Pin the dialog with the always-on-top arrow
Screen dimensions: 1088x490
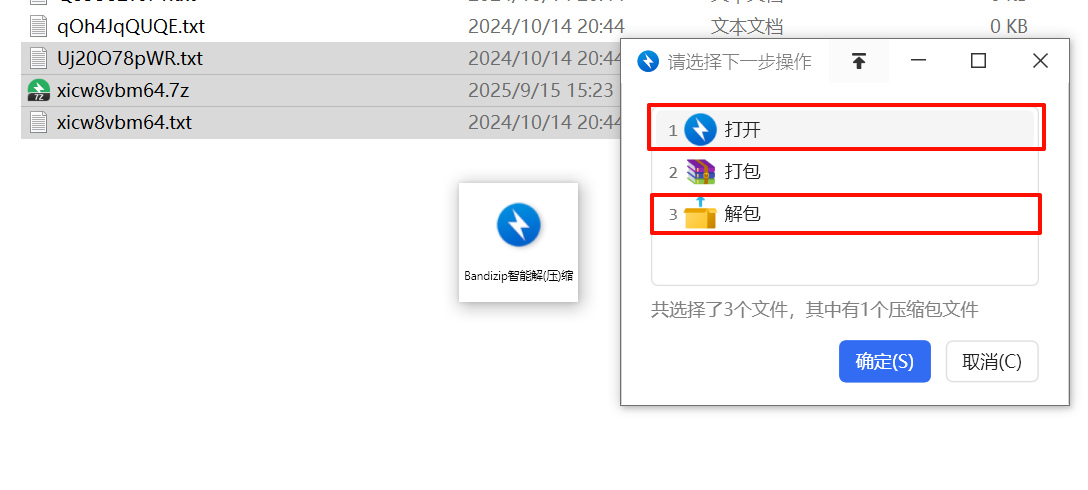(859, 61)
